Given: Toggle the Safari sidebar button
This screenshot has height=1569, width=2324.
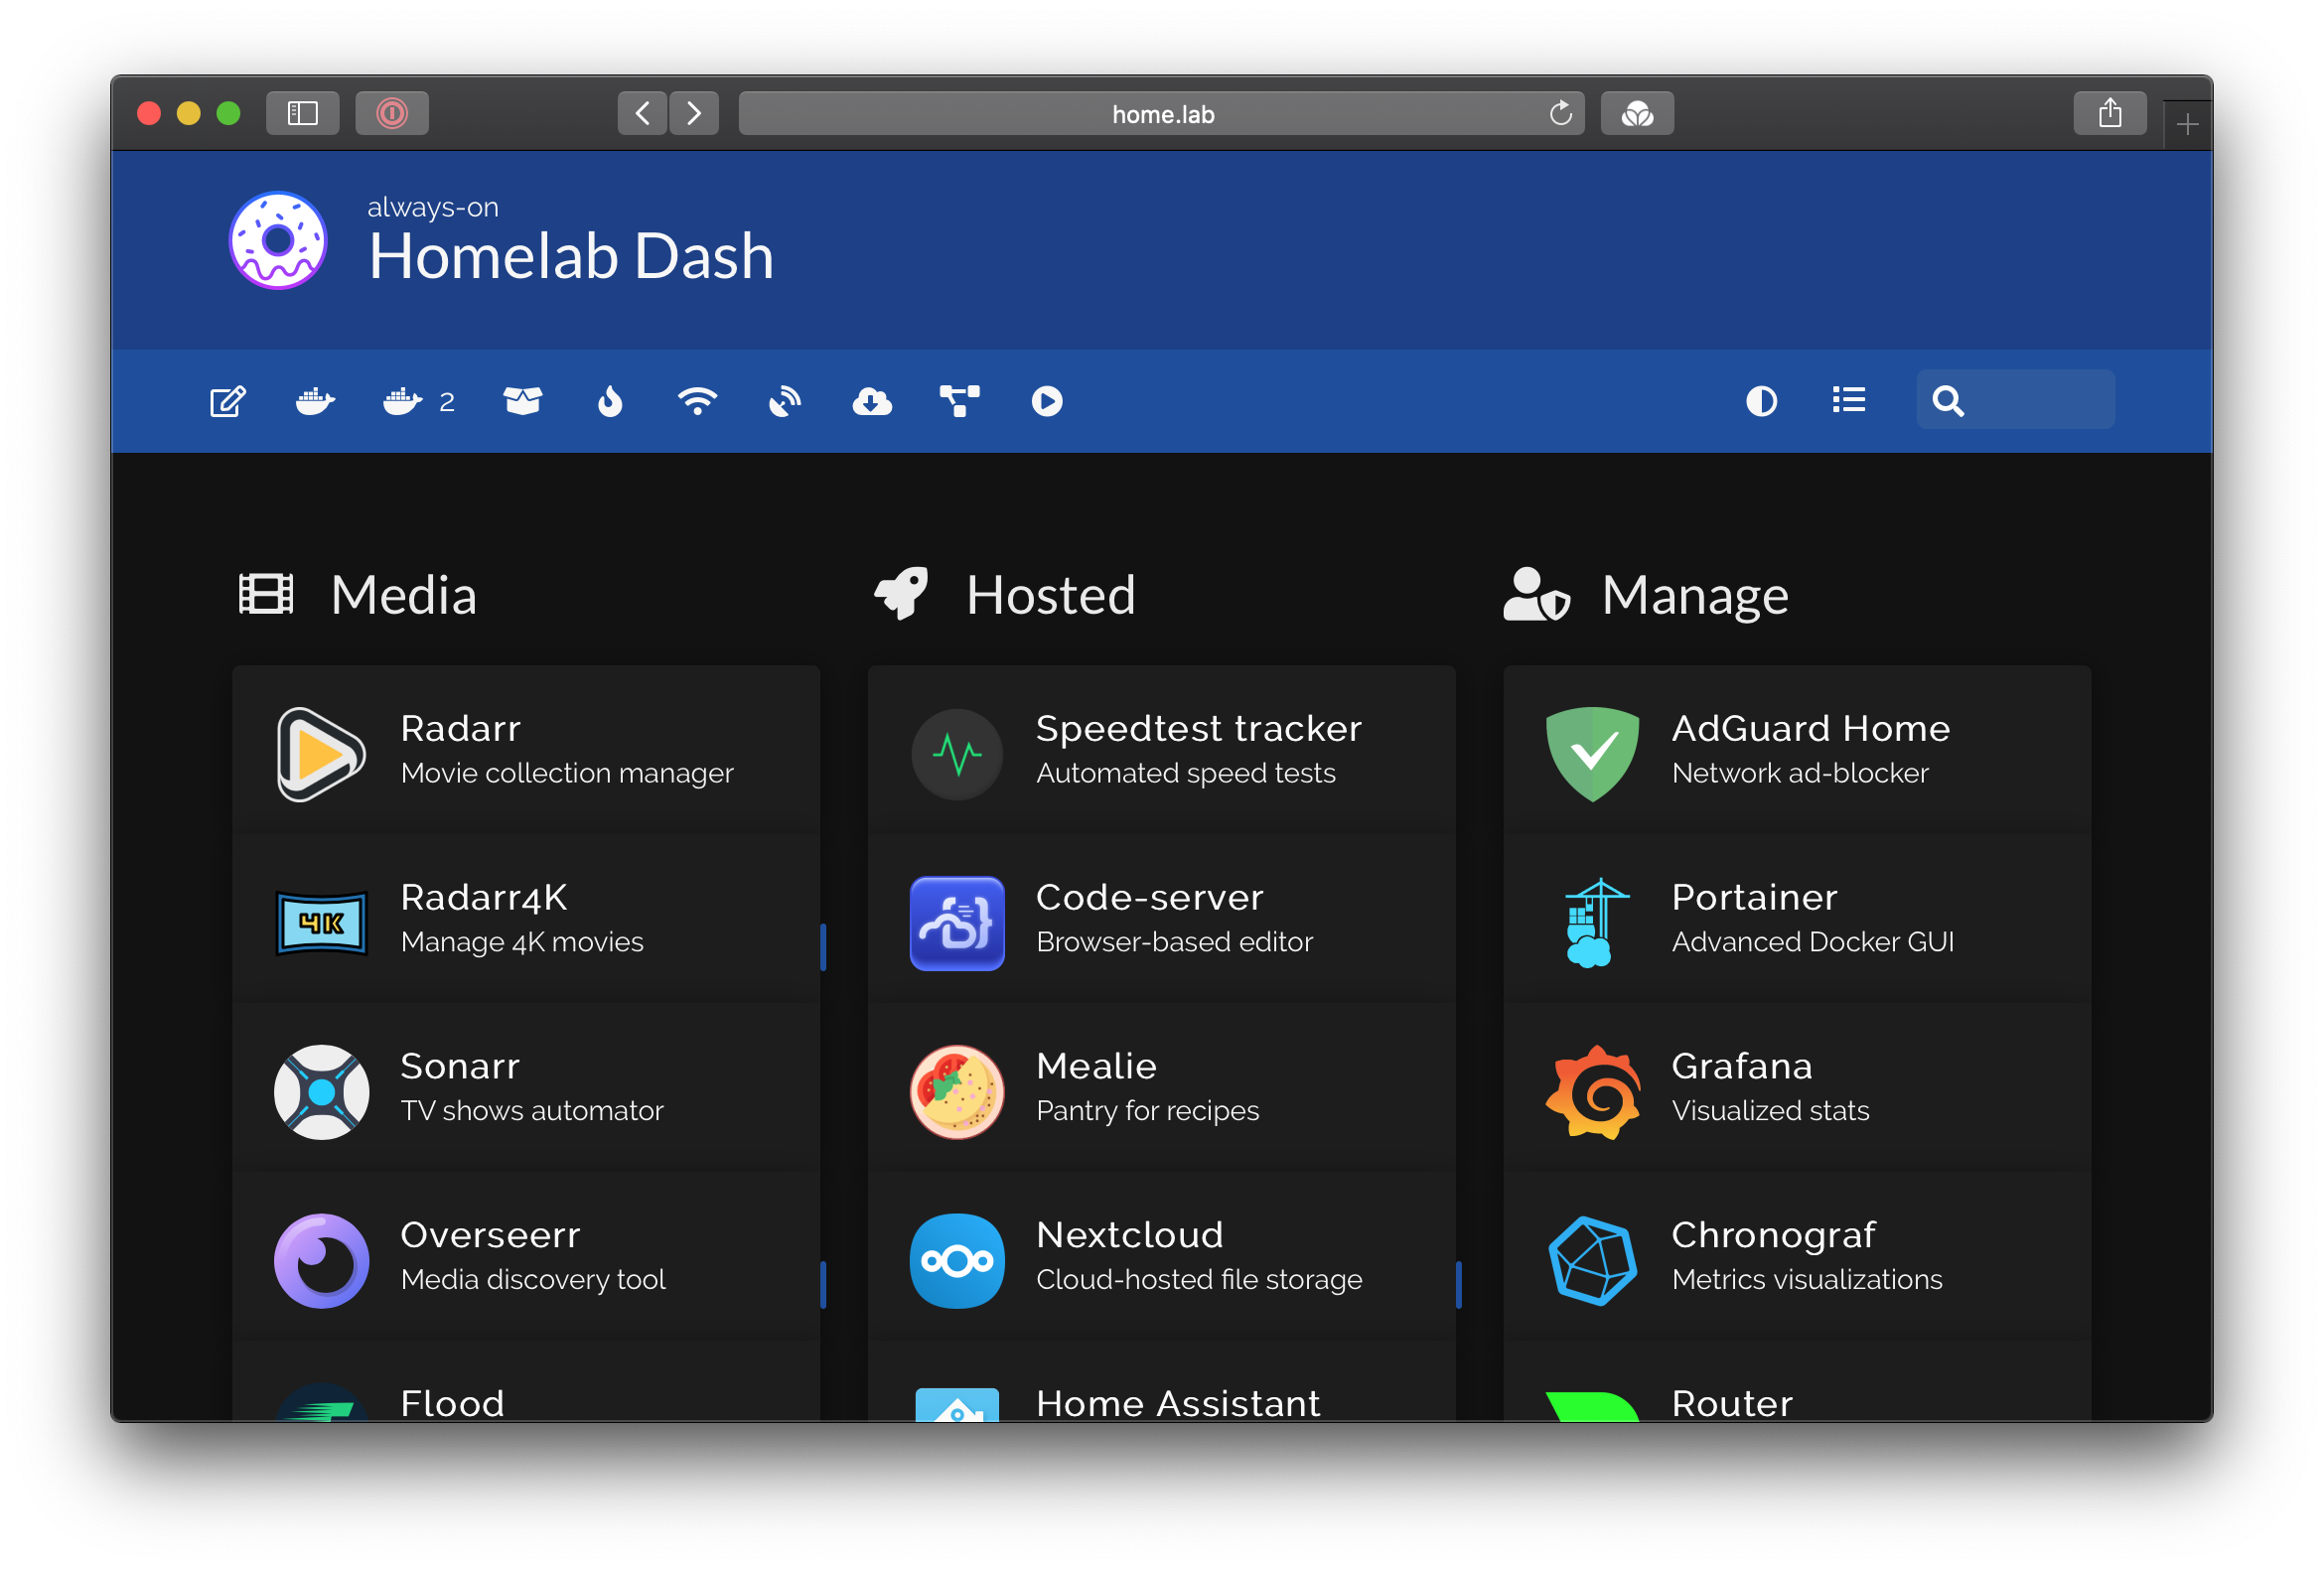Looking at the screenshot, I should [302, 113].
